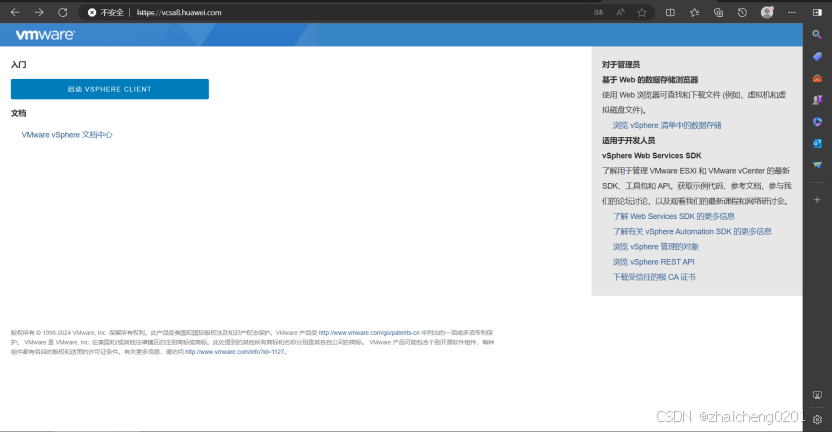This screenshot has width=832, height=432.
Task: Add page to favorites star
Action: [642, 12]
